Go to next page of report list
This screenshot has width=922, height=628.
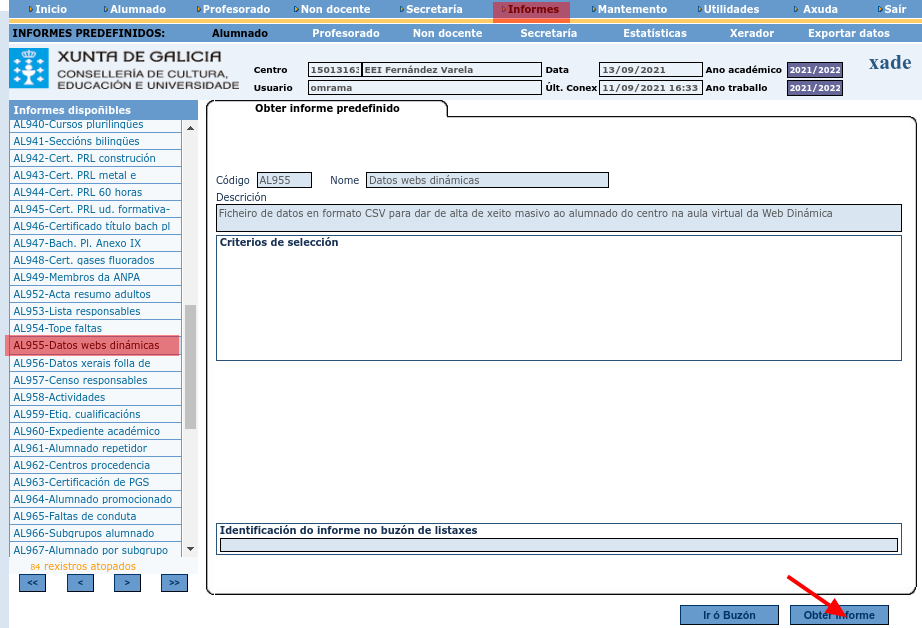pos(127,582)
